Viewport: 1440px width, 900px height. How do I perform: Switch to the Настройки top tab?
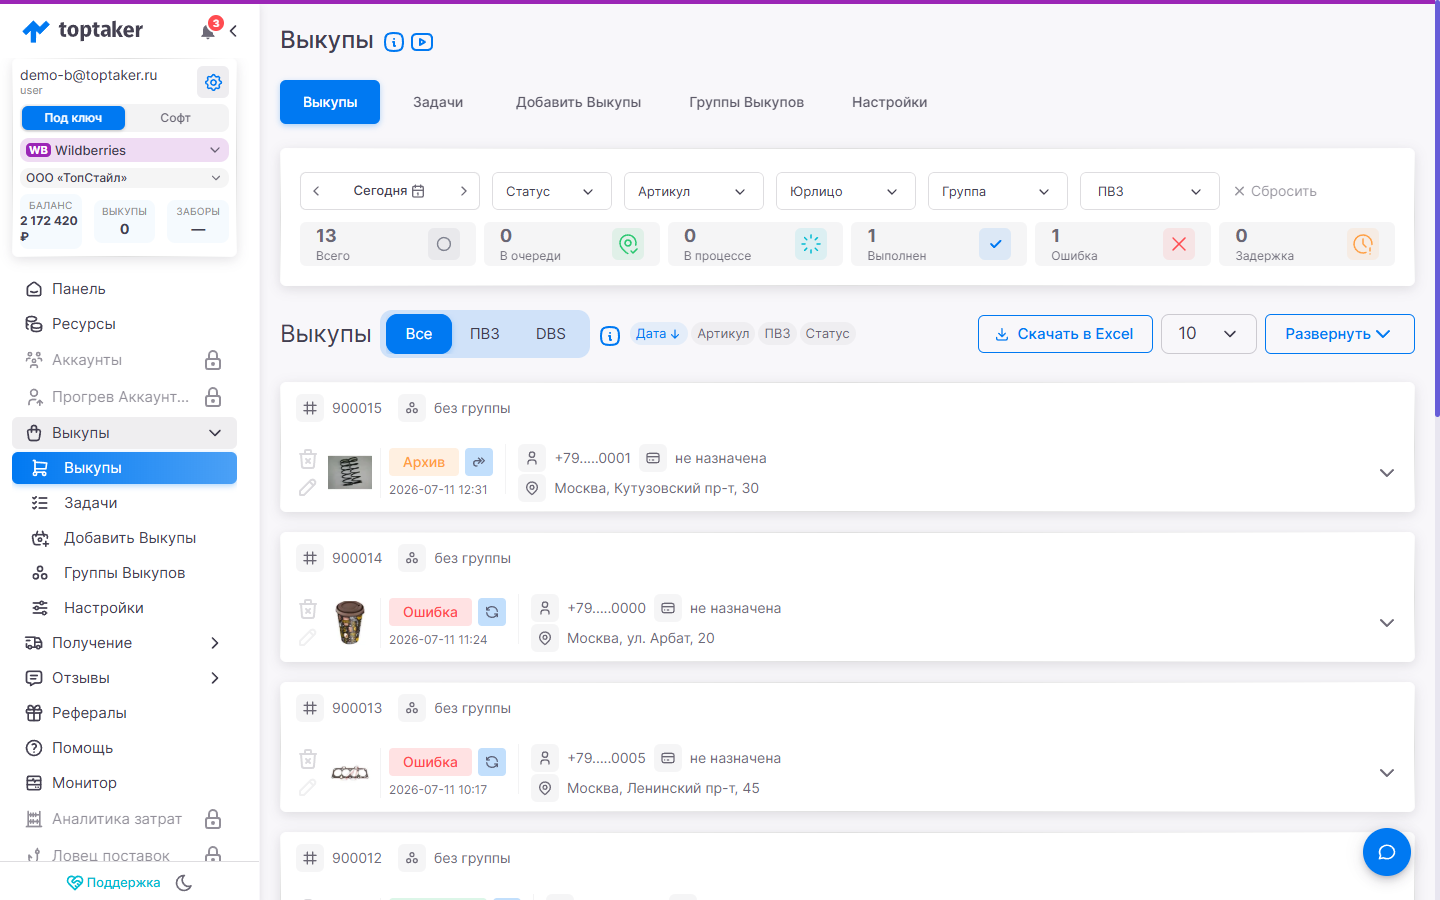889,102
